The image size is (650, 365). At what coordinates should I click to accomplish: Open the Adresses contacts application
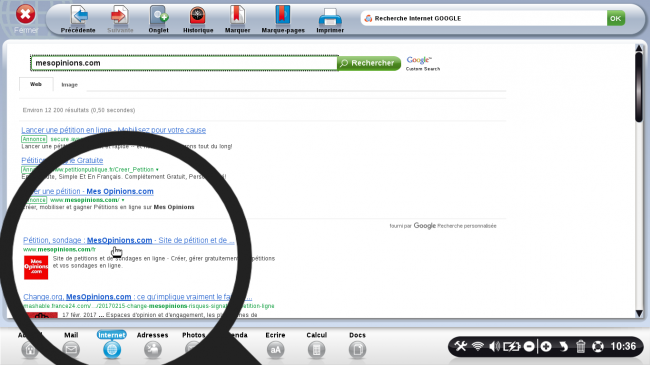(x=153, y=345)
